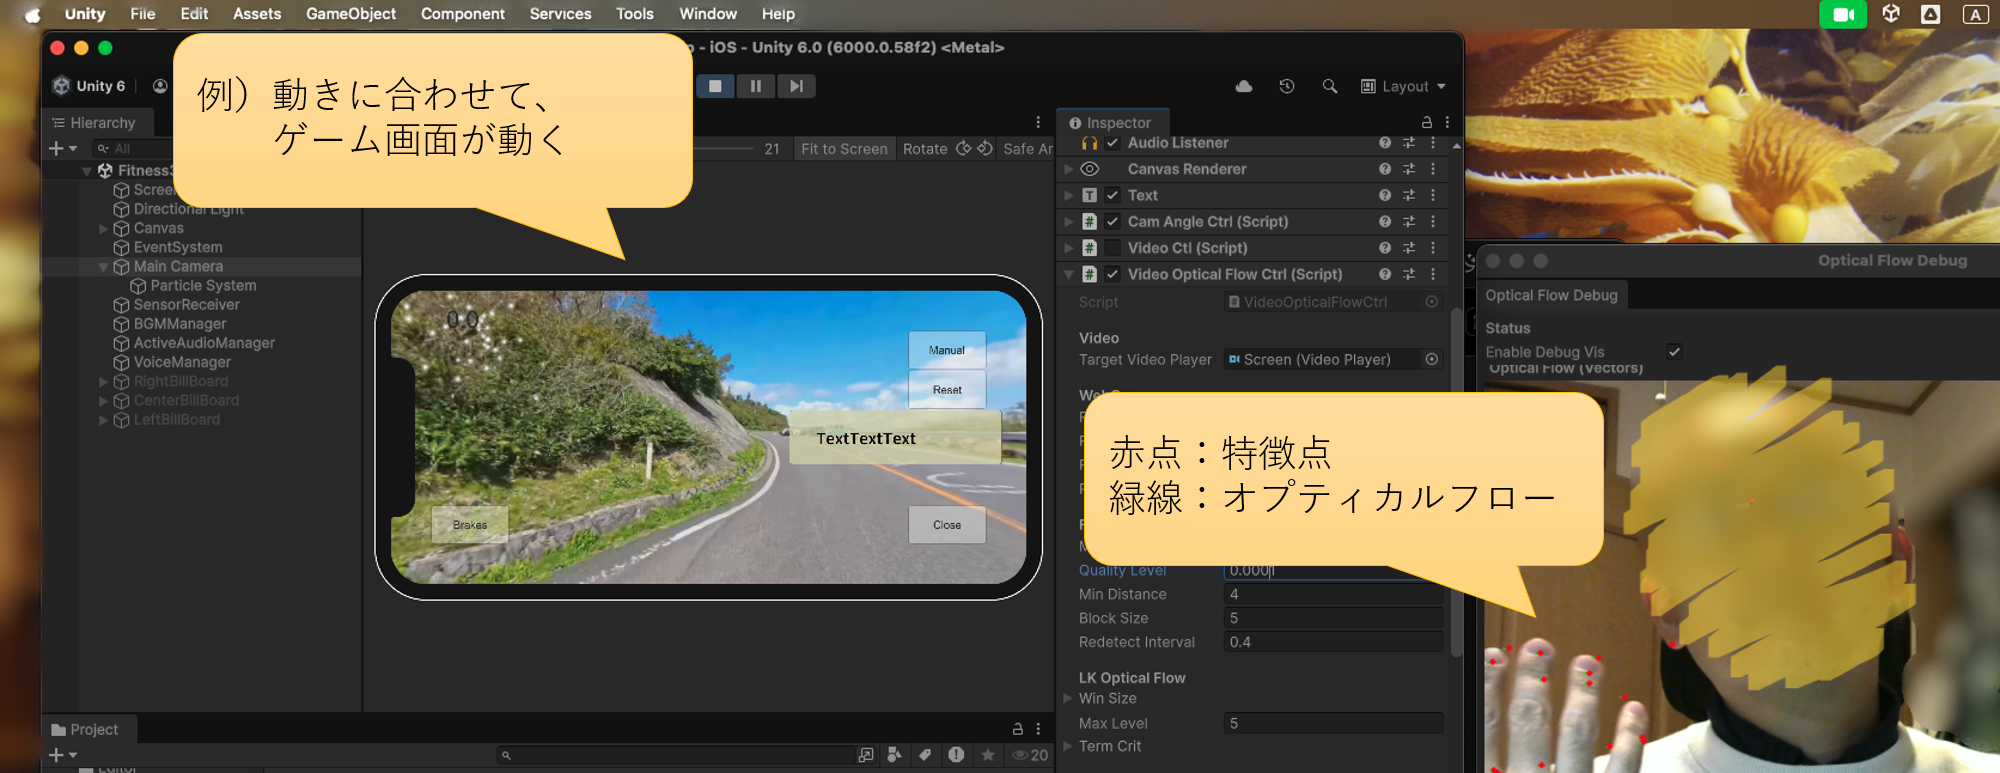
Task: Click the Fit to Screen button
Action: point(844,149)
